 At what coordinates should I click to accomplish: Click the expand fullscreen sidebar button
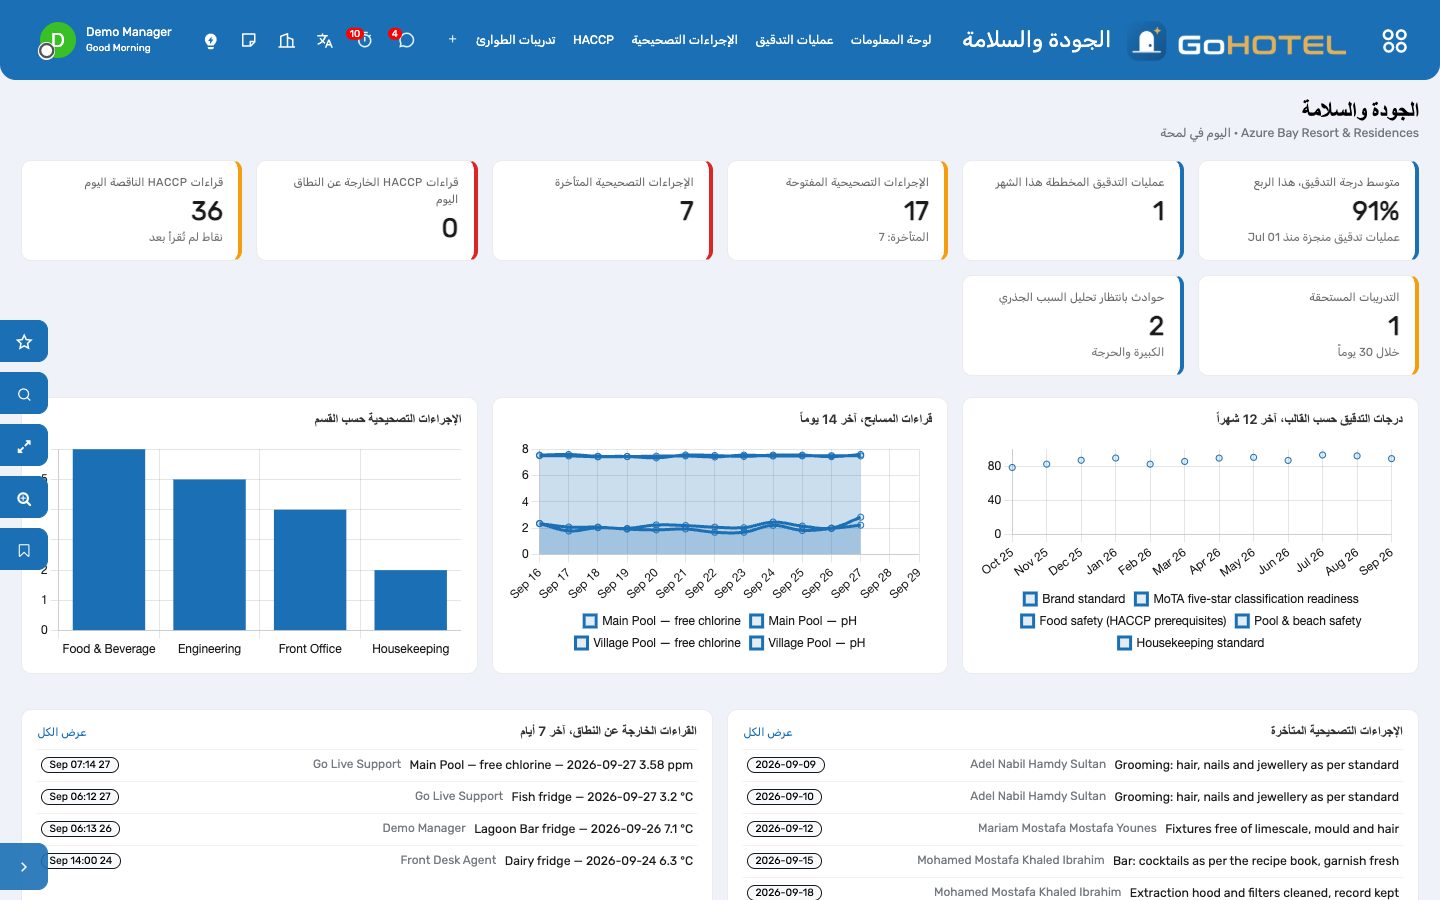click(24, 446)
